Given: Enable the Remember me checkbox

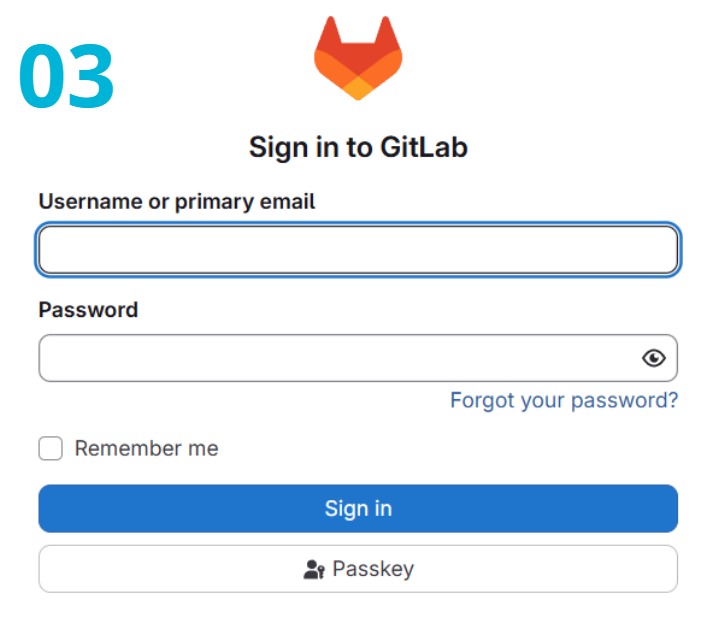Looking at the screenshot, I should tap(51, 448).
